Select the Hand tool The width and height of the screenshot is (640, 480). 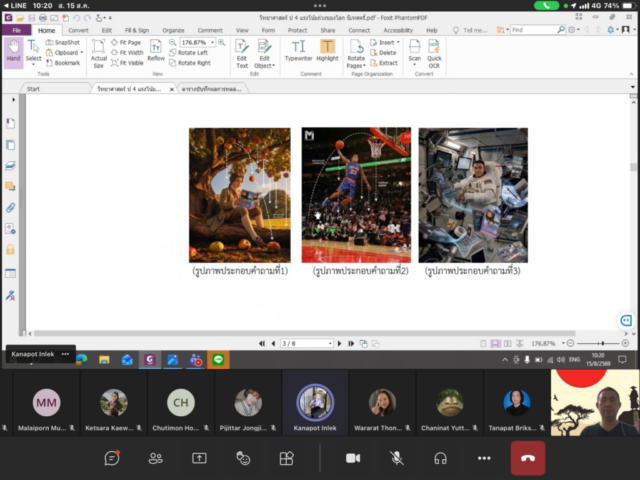13,51
